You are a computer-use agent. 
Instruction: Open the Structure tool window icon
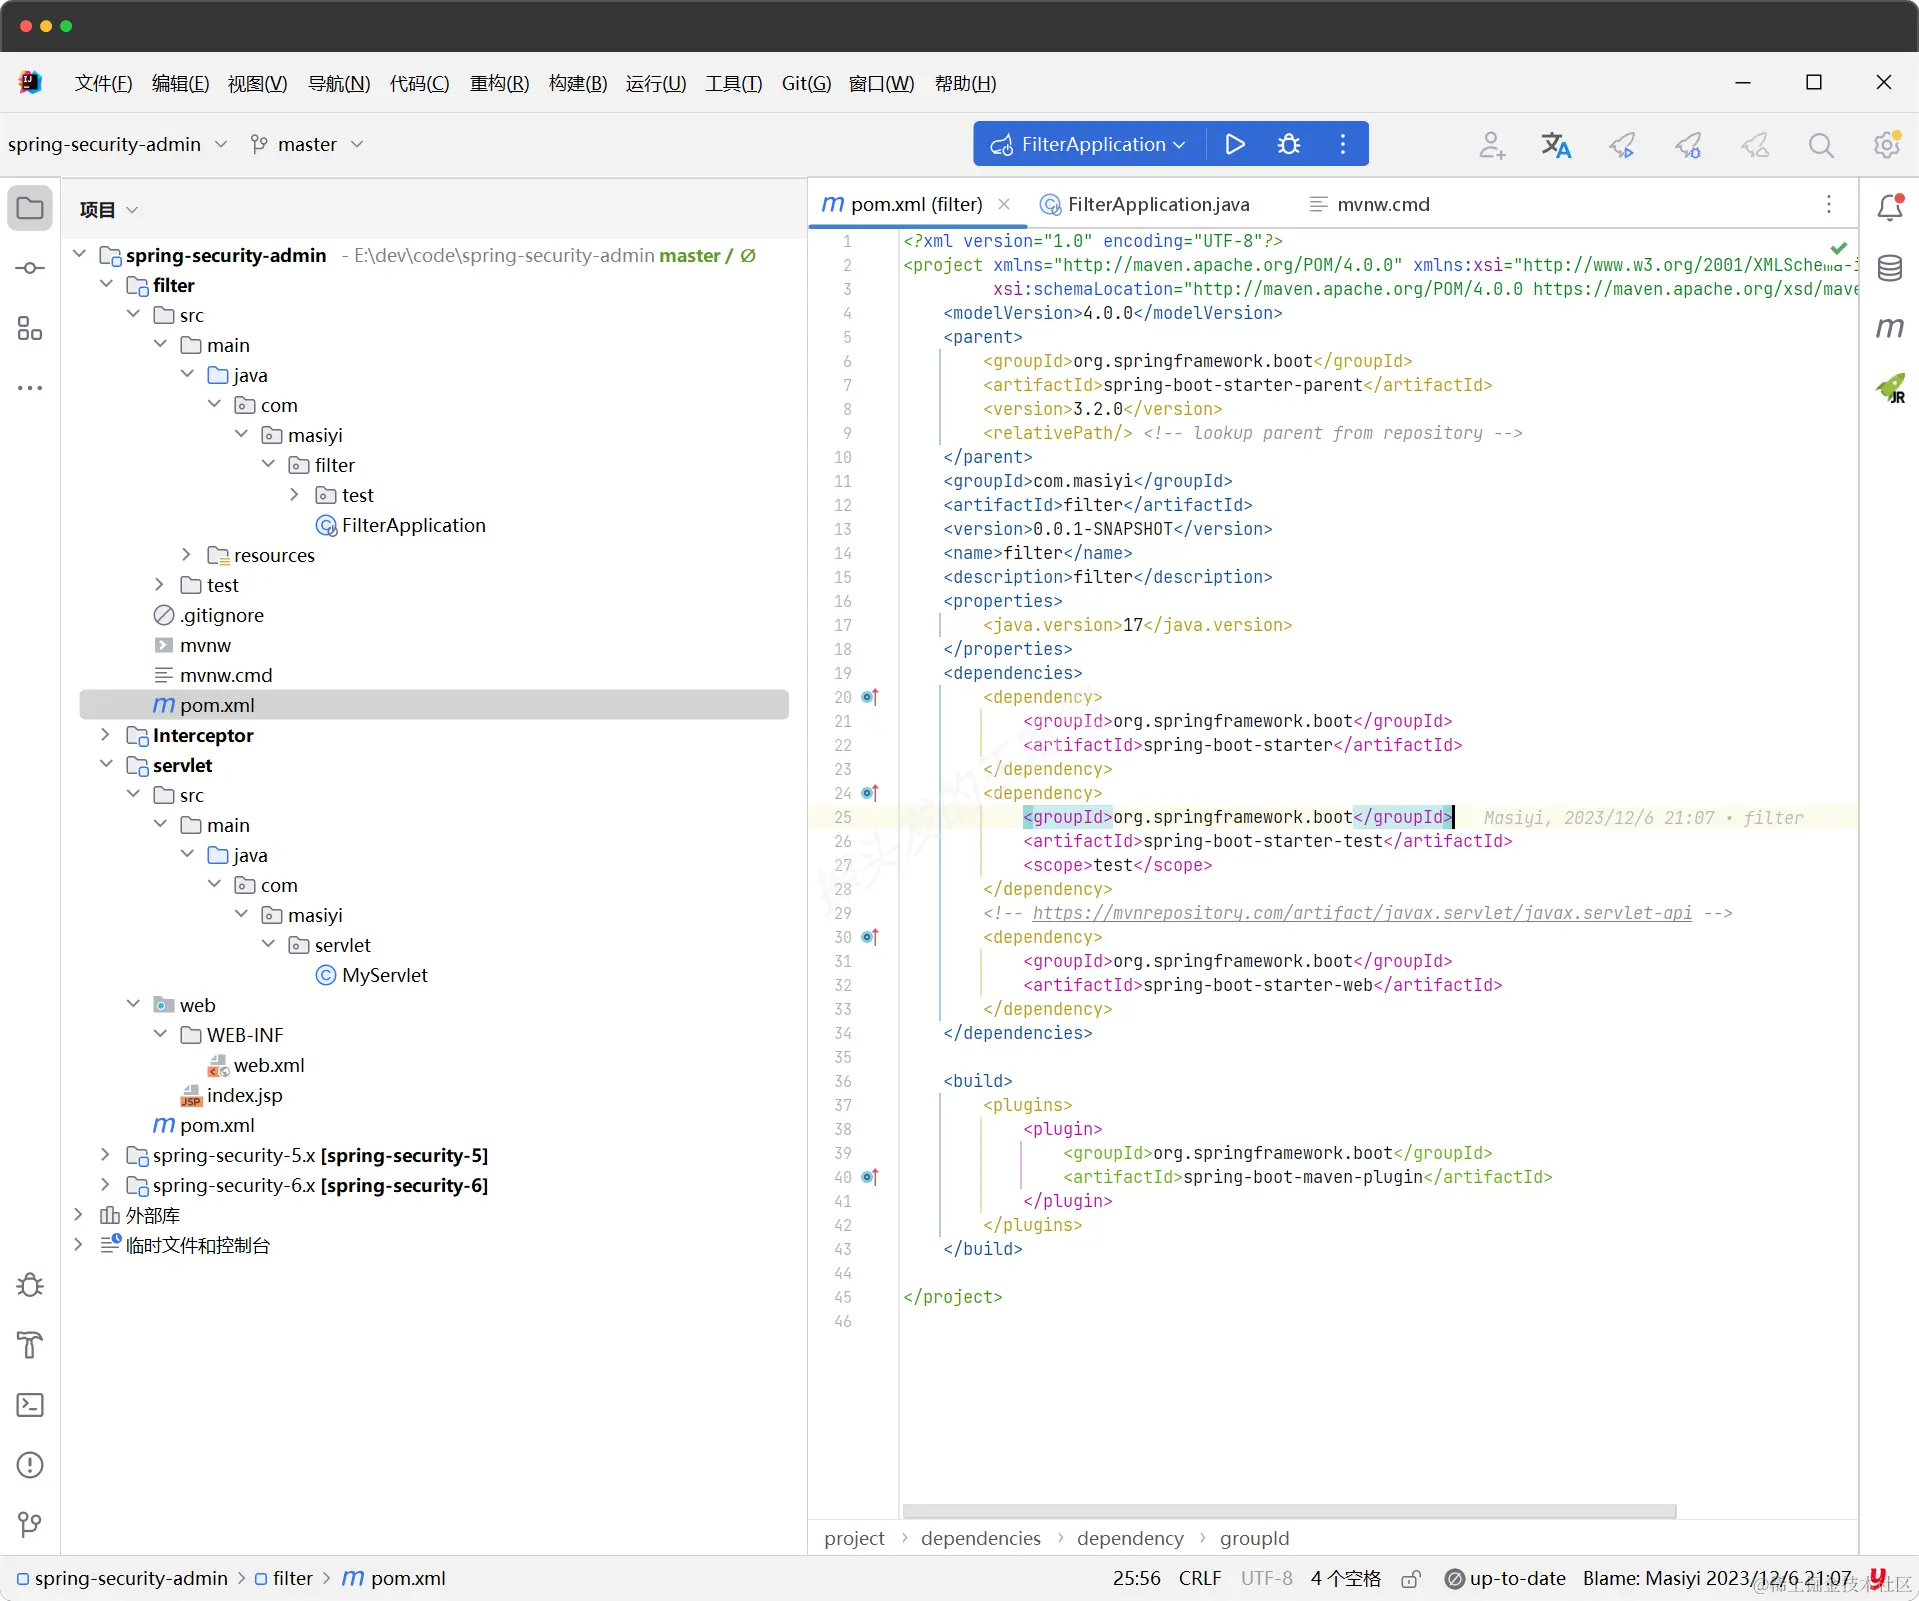(30, 328)
